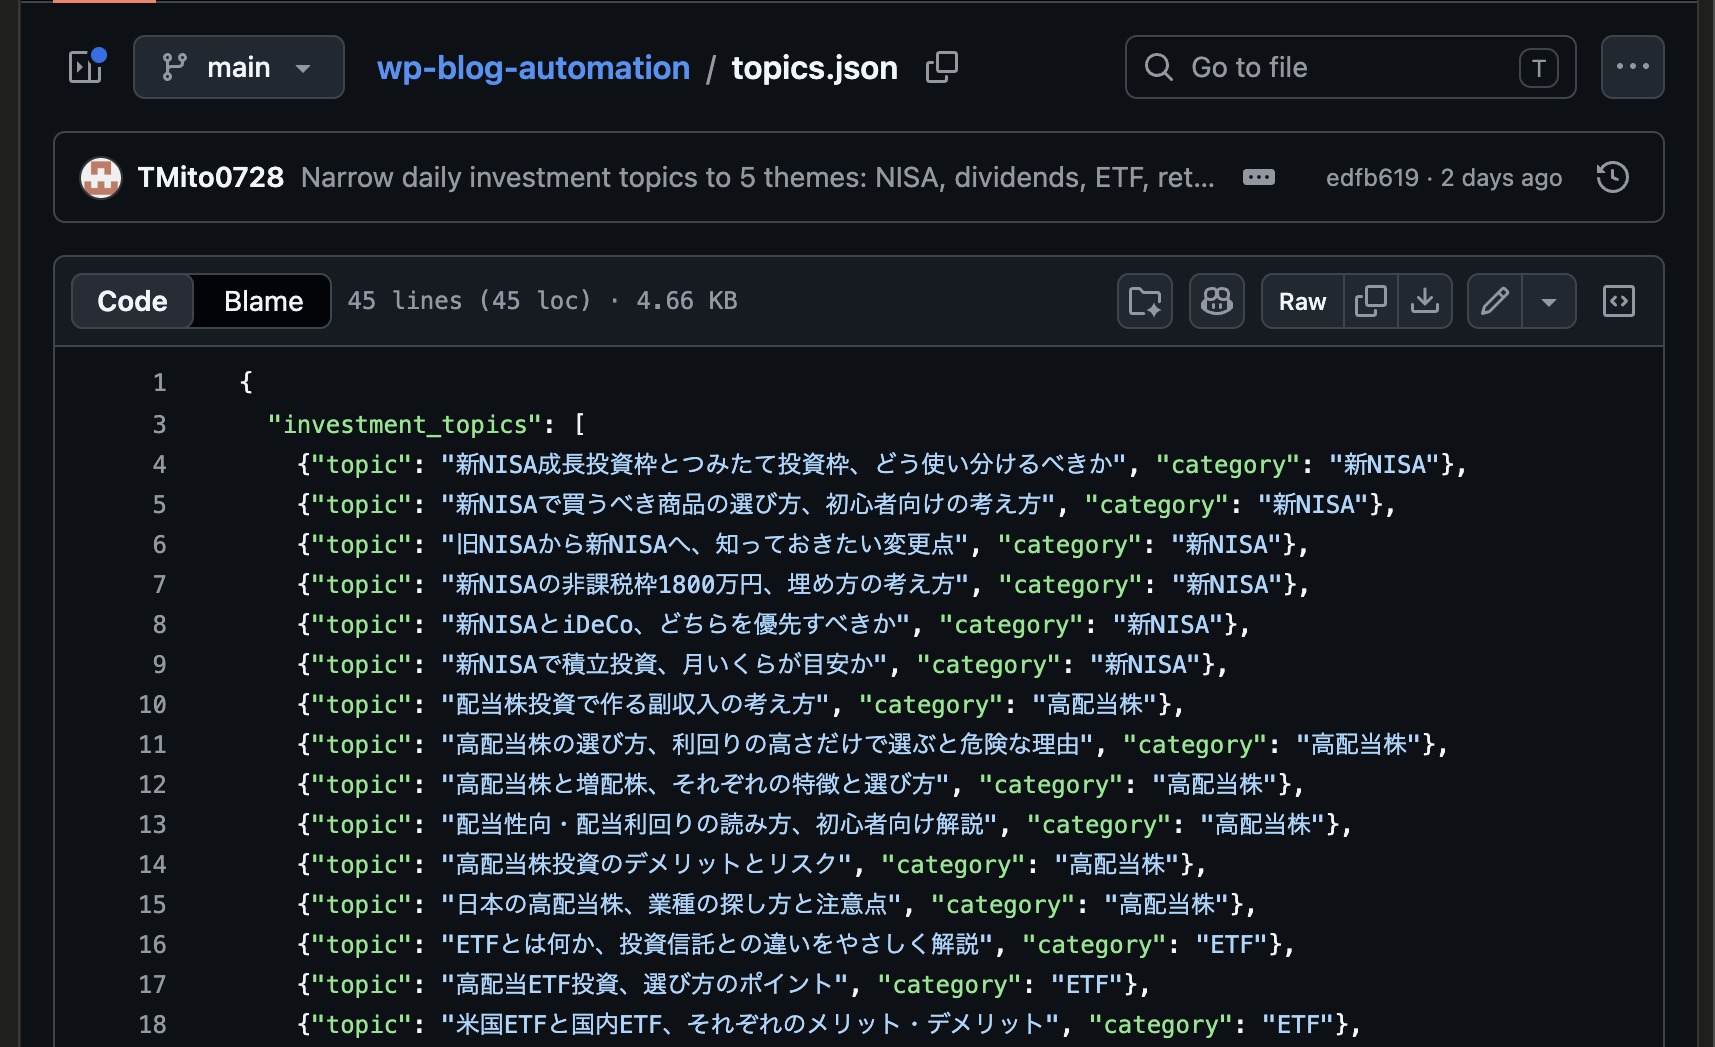Select line number 1
1715x1047 pixels.
pyautogui.click(x=159, y=382)
